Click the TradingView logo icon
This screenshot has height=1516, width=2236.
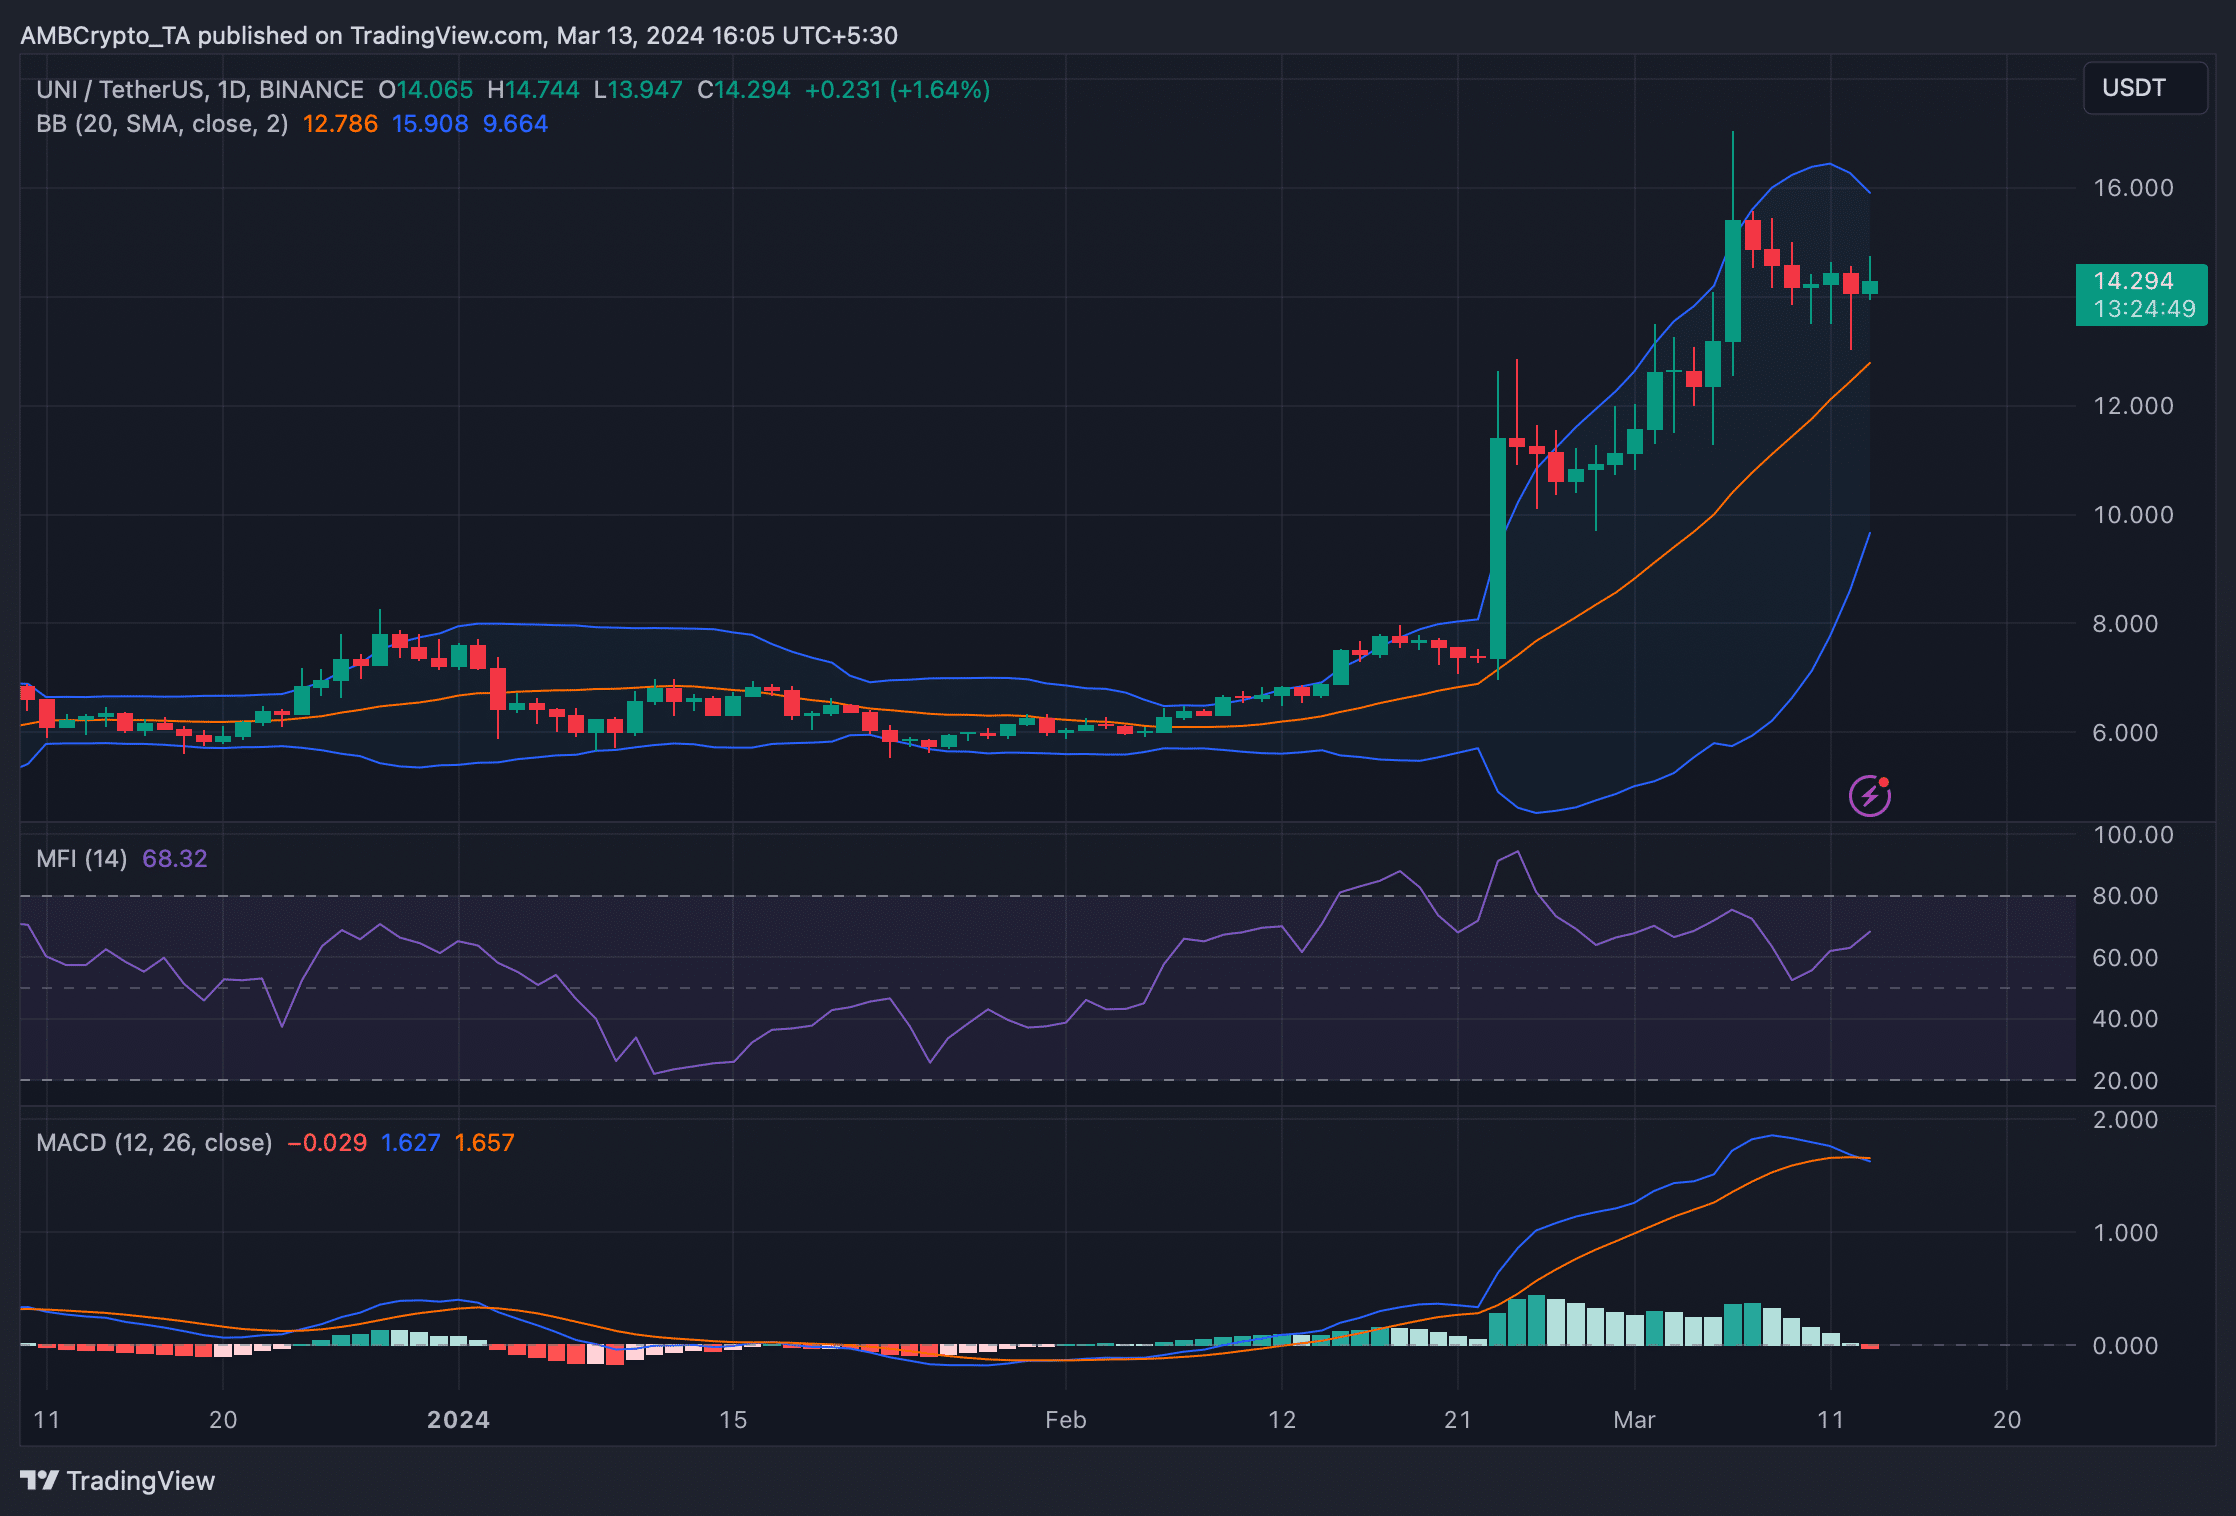coord(40,1480)
